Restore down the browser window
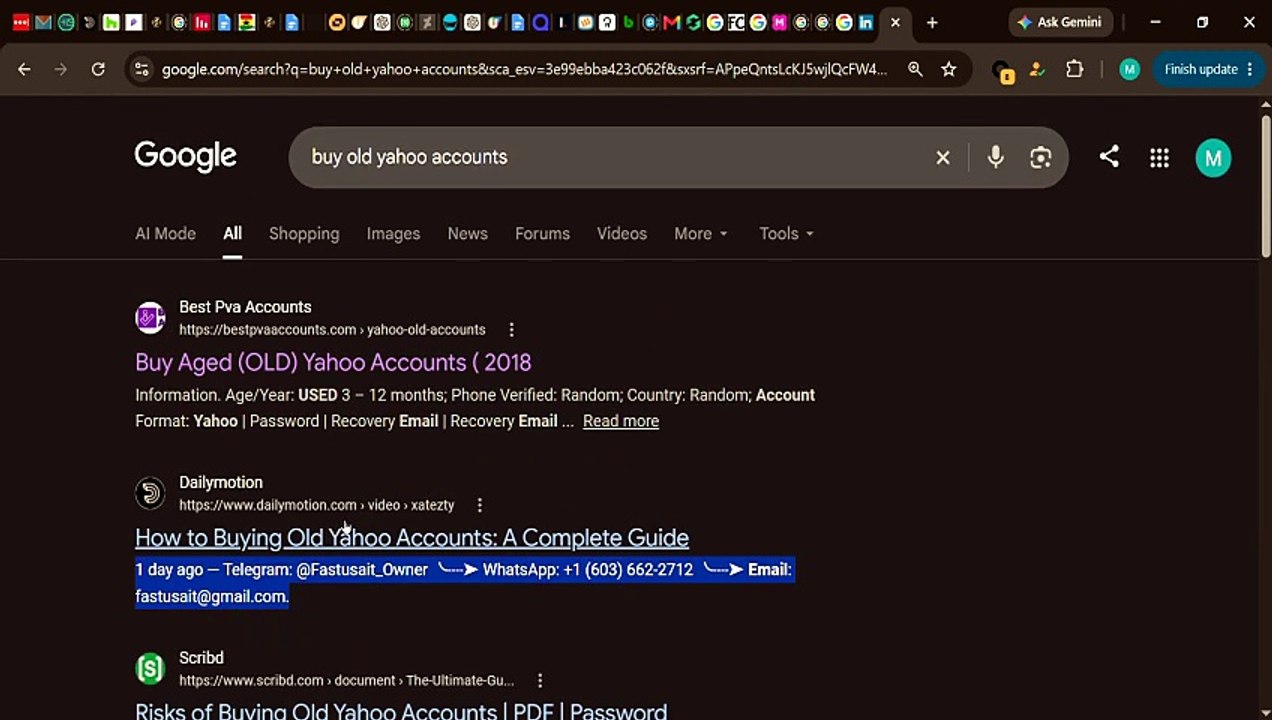The height and width of the screenshot is (720, 1272). 1202,22
